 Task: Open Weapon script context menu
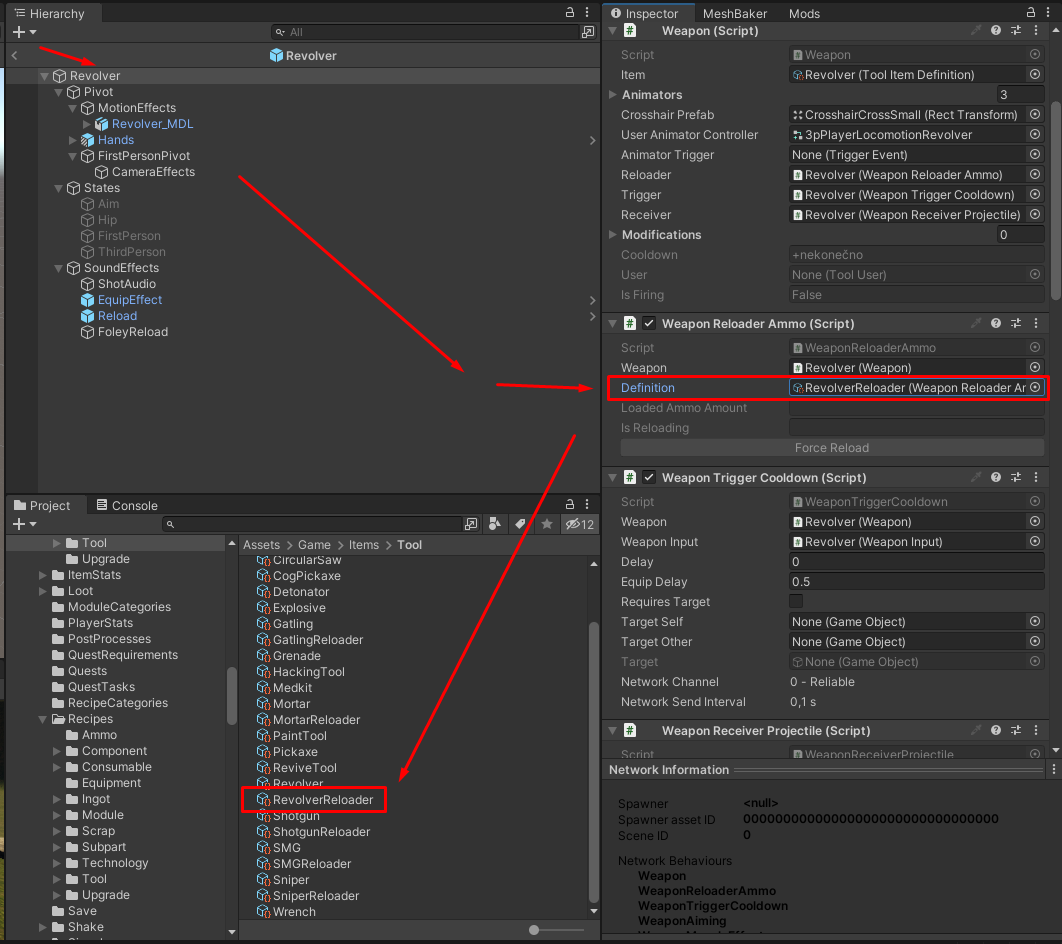[x=1036, y=30]
